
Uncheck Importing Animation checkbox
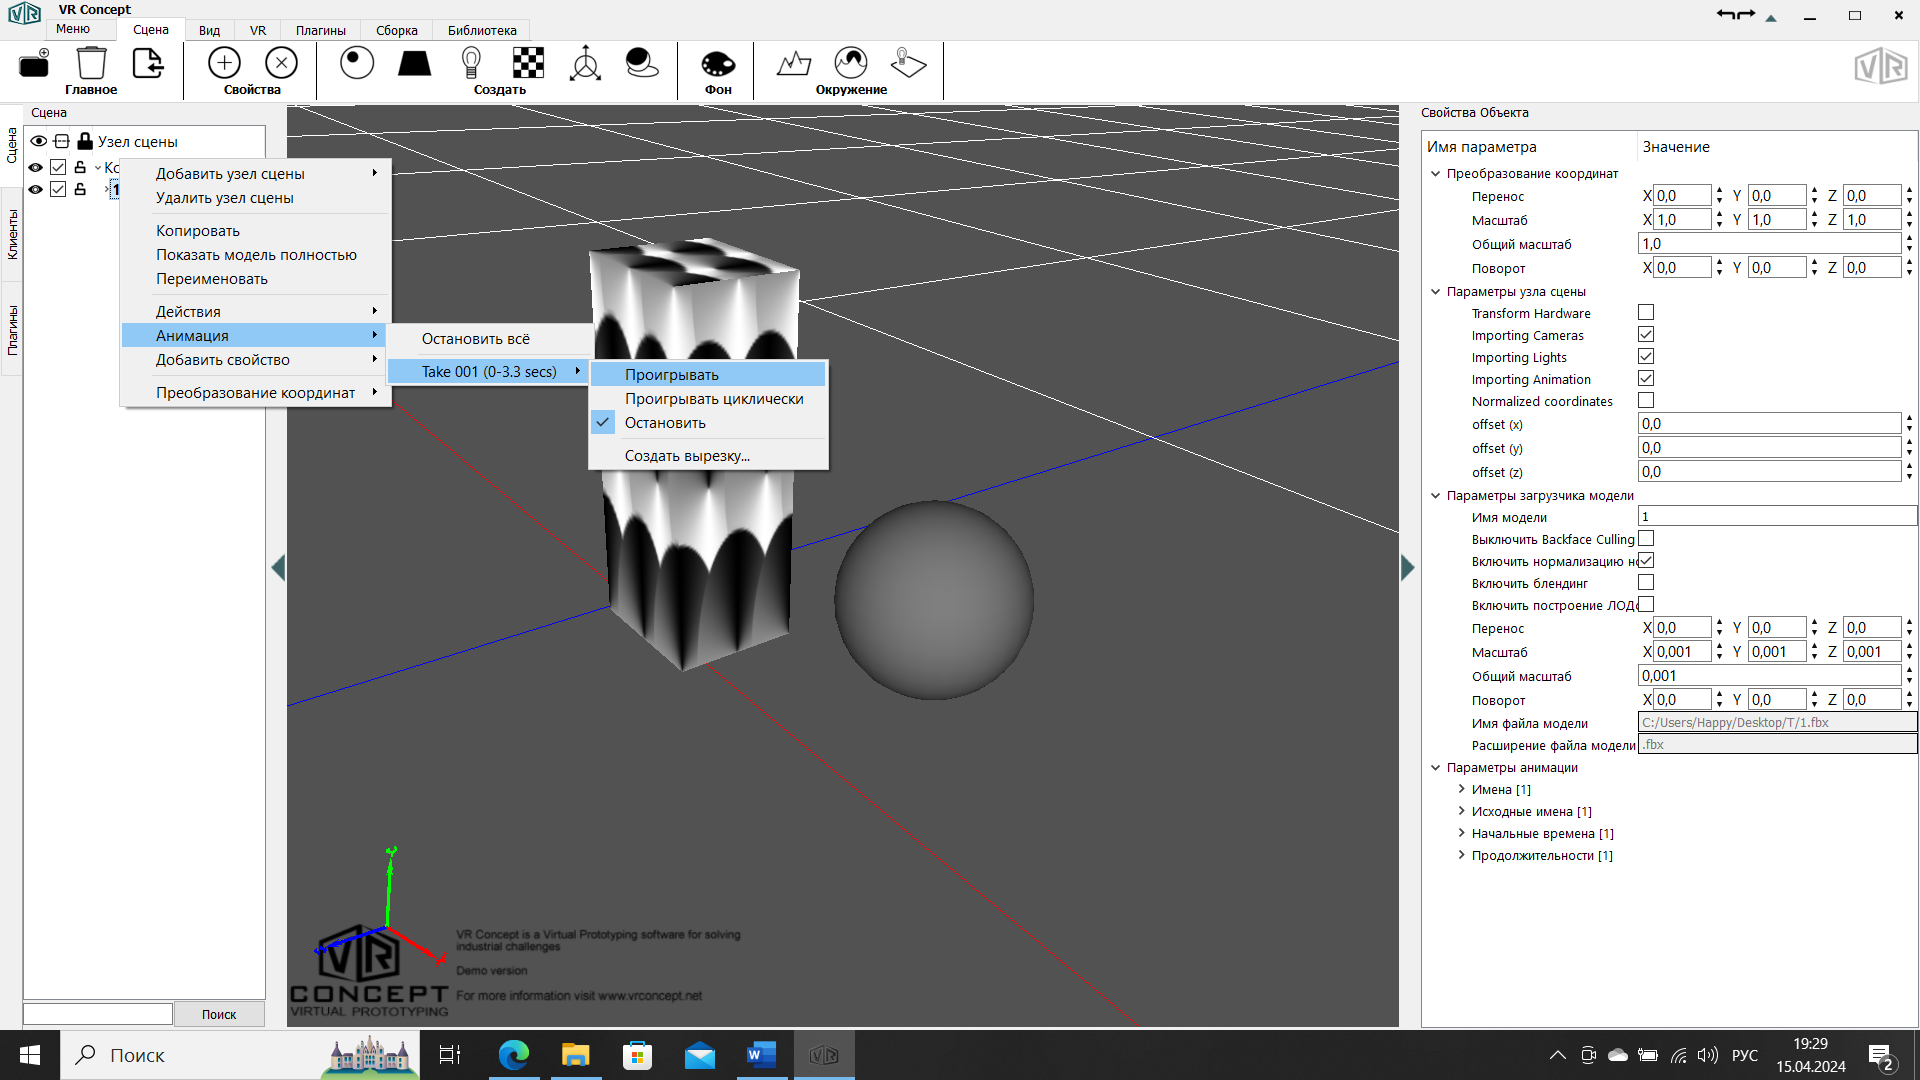[1646, 379]
